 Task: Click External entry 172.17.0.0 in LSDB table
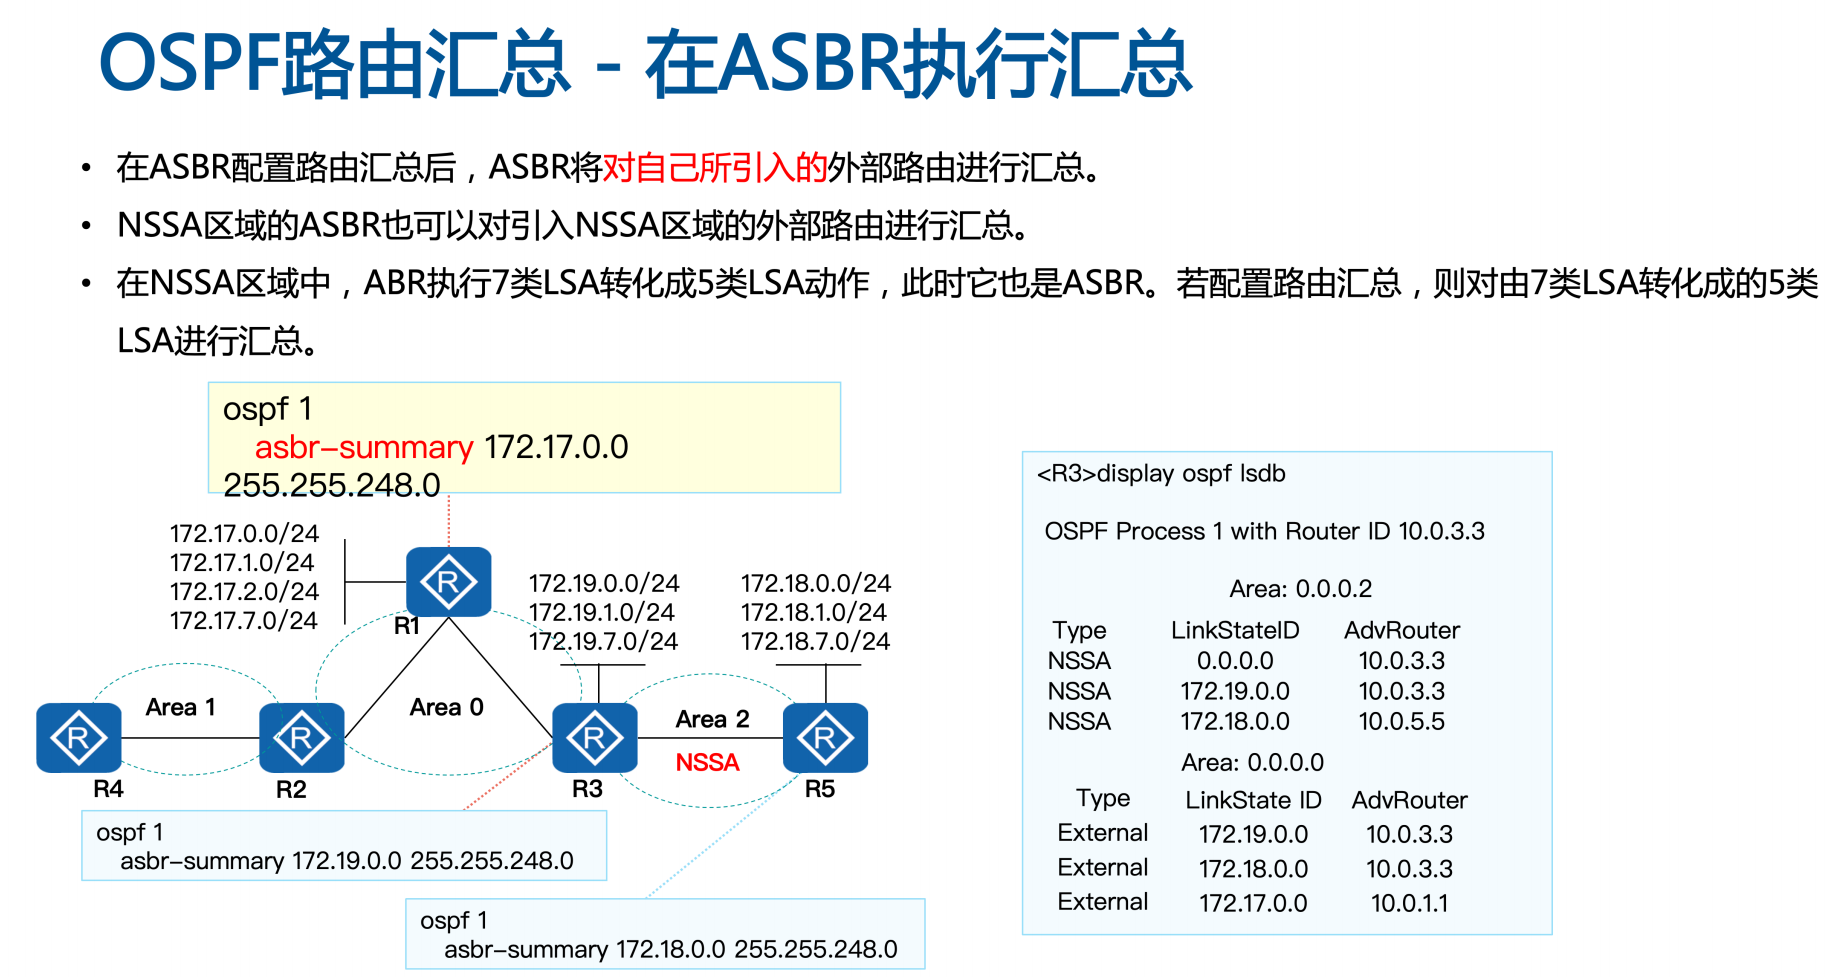(1252, 903)
